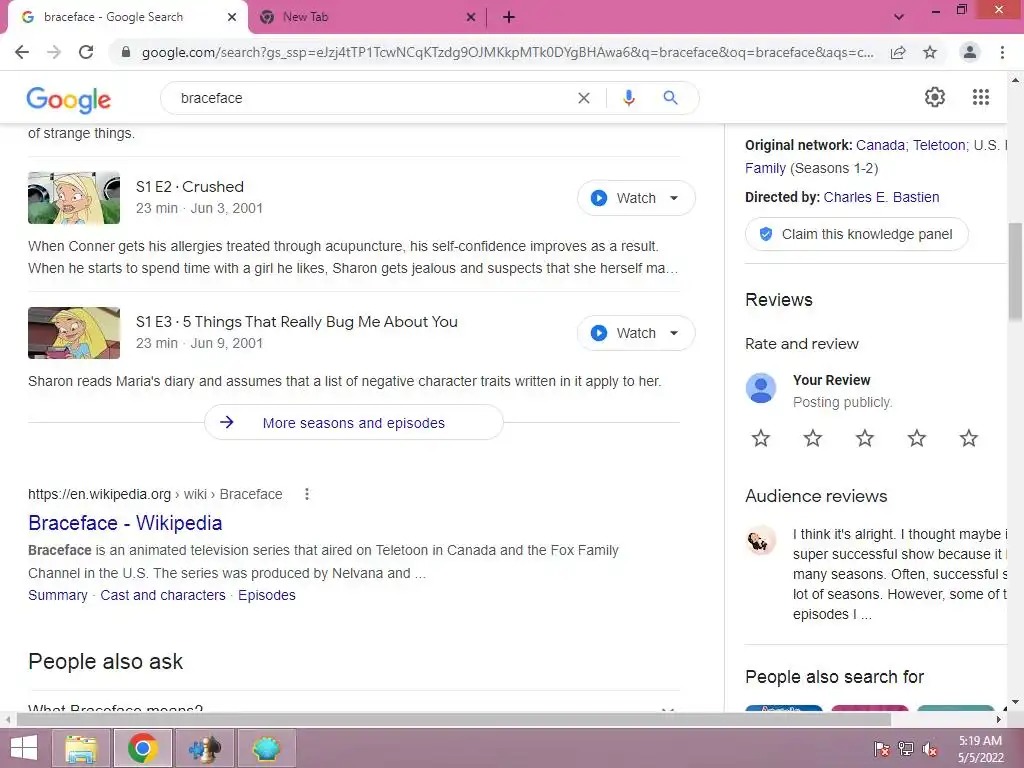The width and height of the screenshot is (1024, 768).
Task: Open Chrome three-dot menu
Action: (1002, 52)
